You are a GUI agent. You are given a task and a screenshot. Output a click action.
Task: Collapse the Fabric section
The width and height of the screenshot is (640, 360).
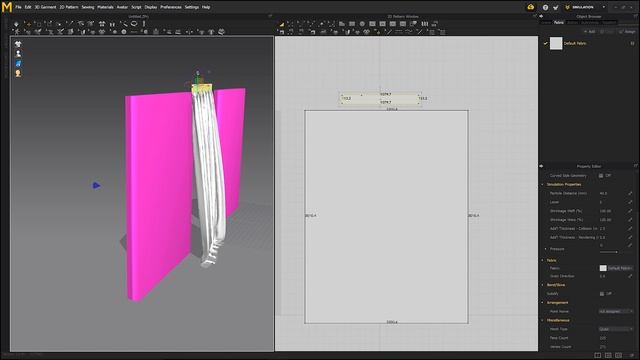543,260
